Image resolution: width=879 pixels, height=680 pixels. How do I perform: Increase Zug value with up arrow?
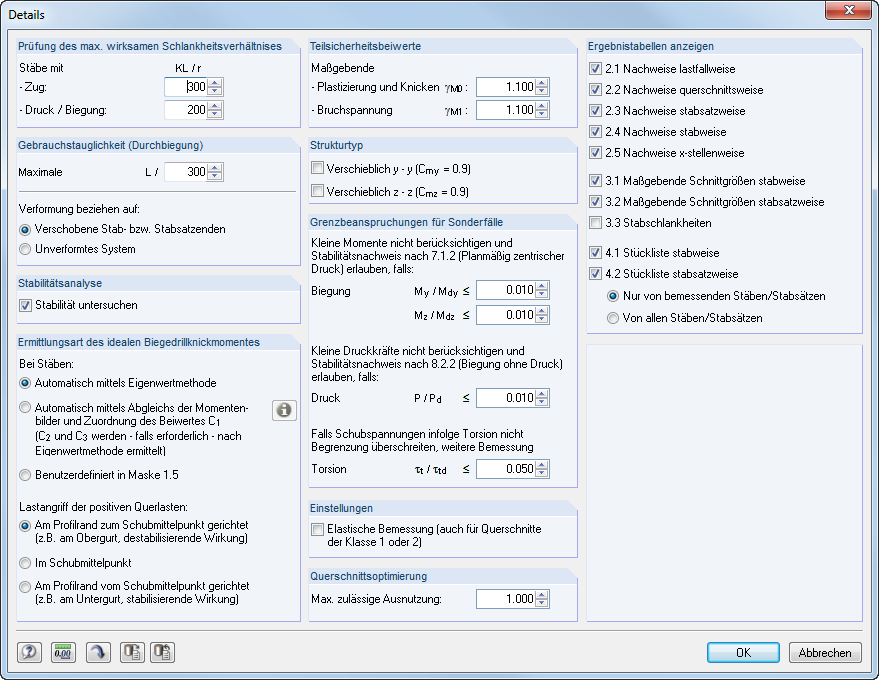215,83
